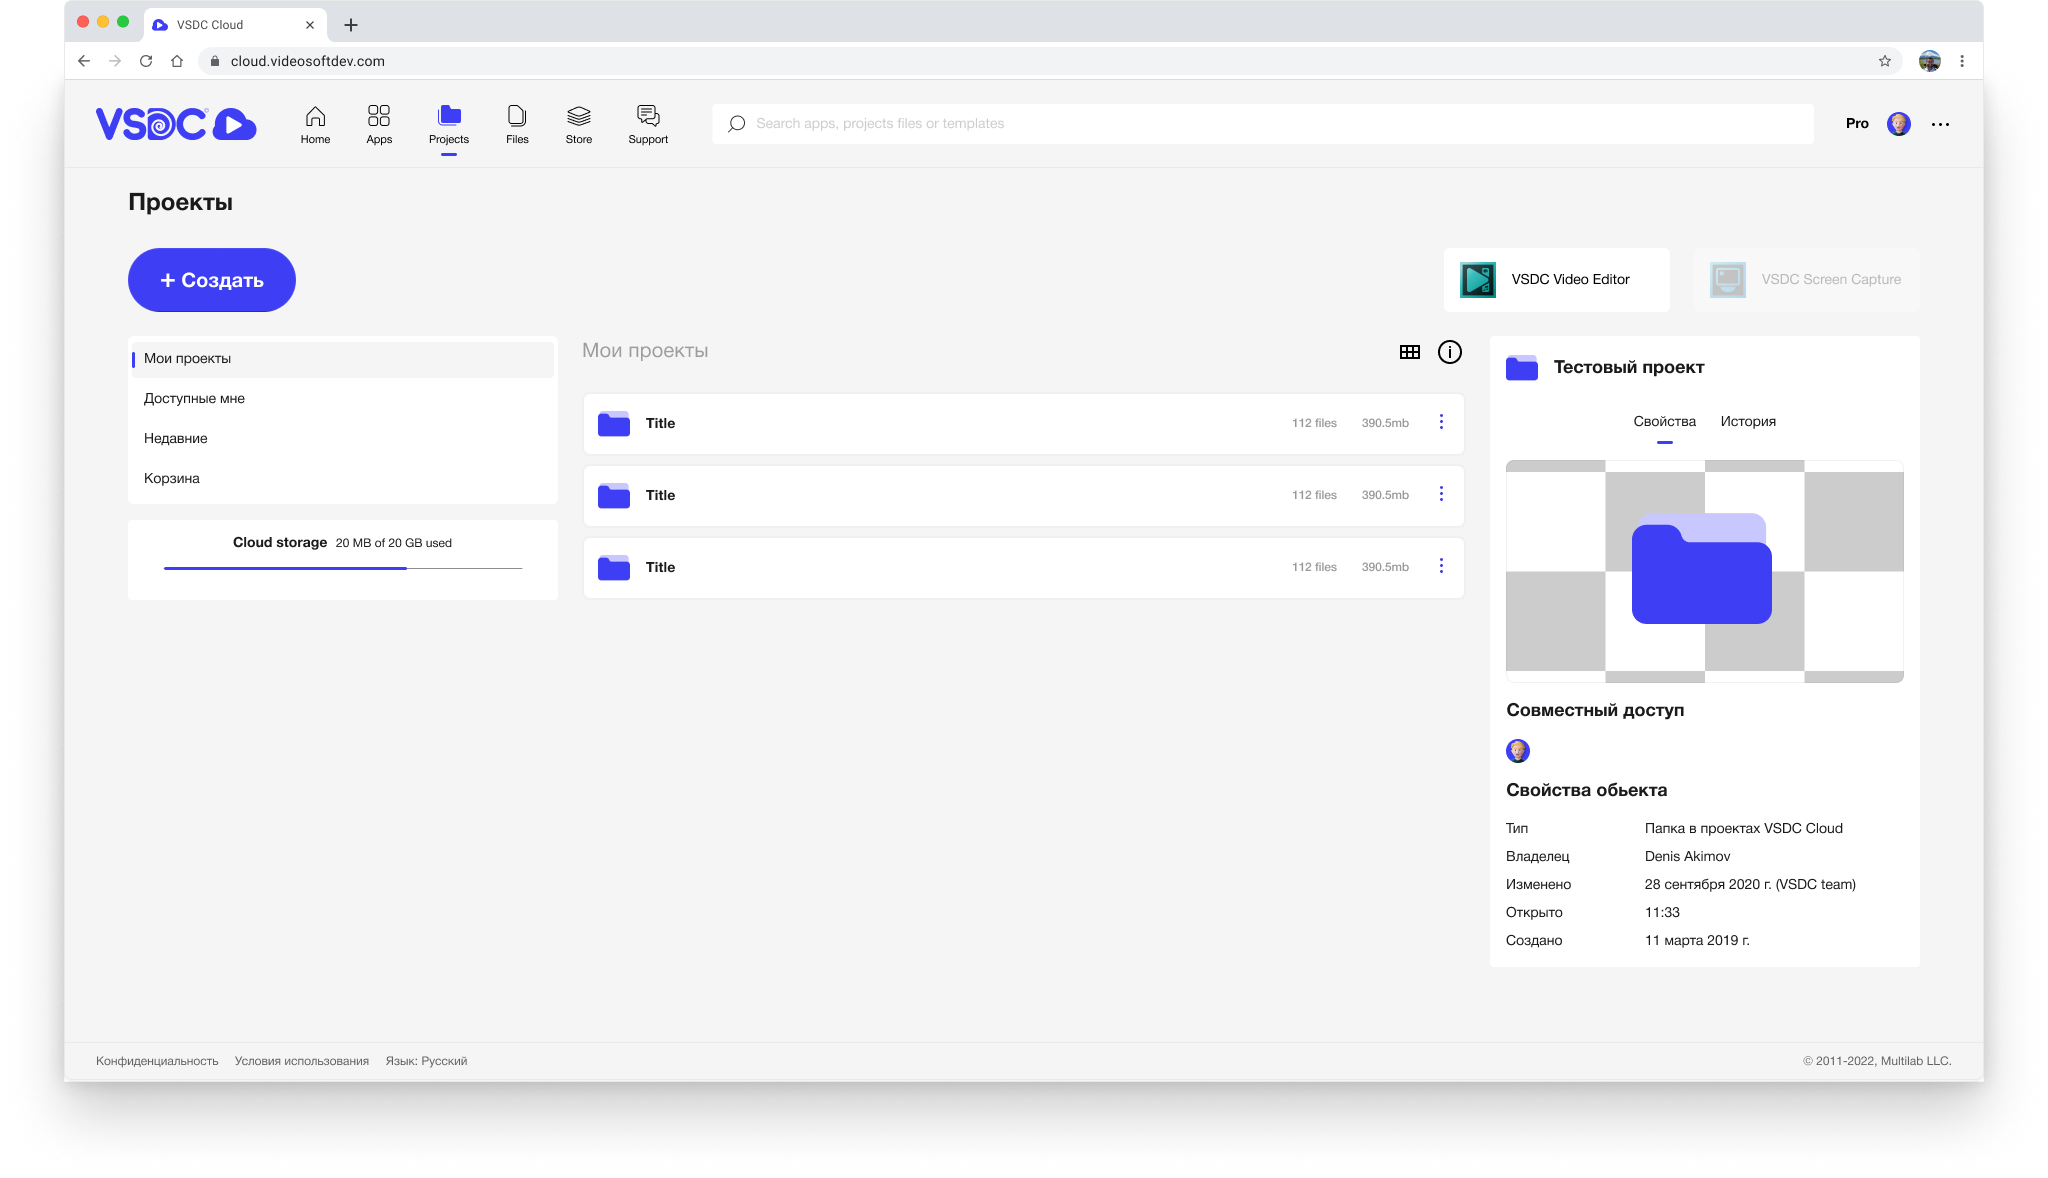The image size is (2048, 1178).
Task: Click the info icon above project list
Action: point(1450,351)
